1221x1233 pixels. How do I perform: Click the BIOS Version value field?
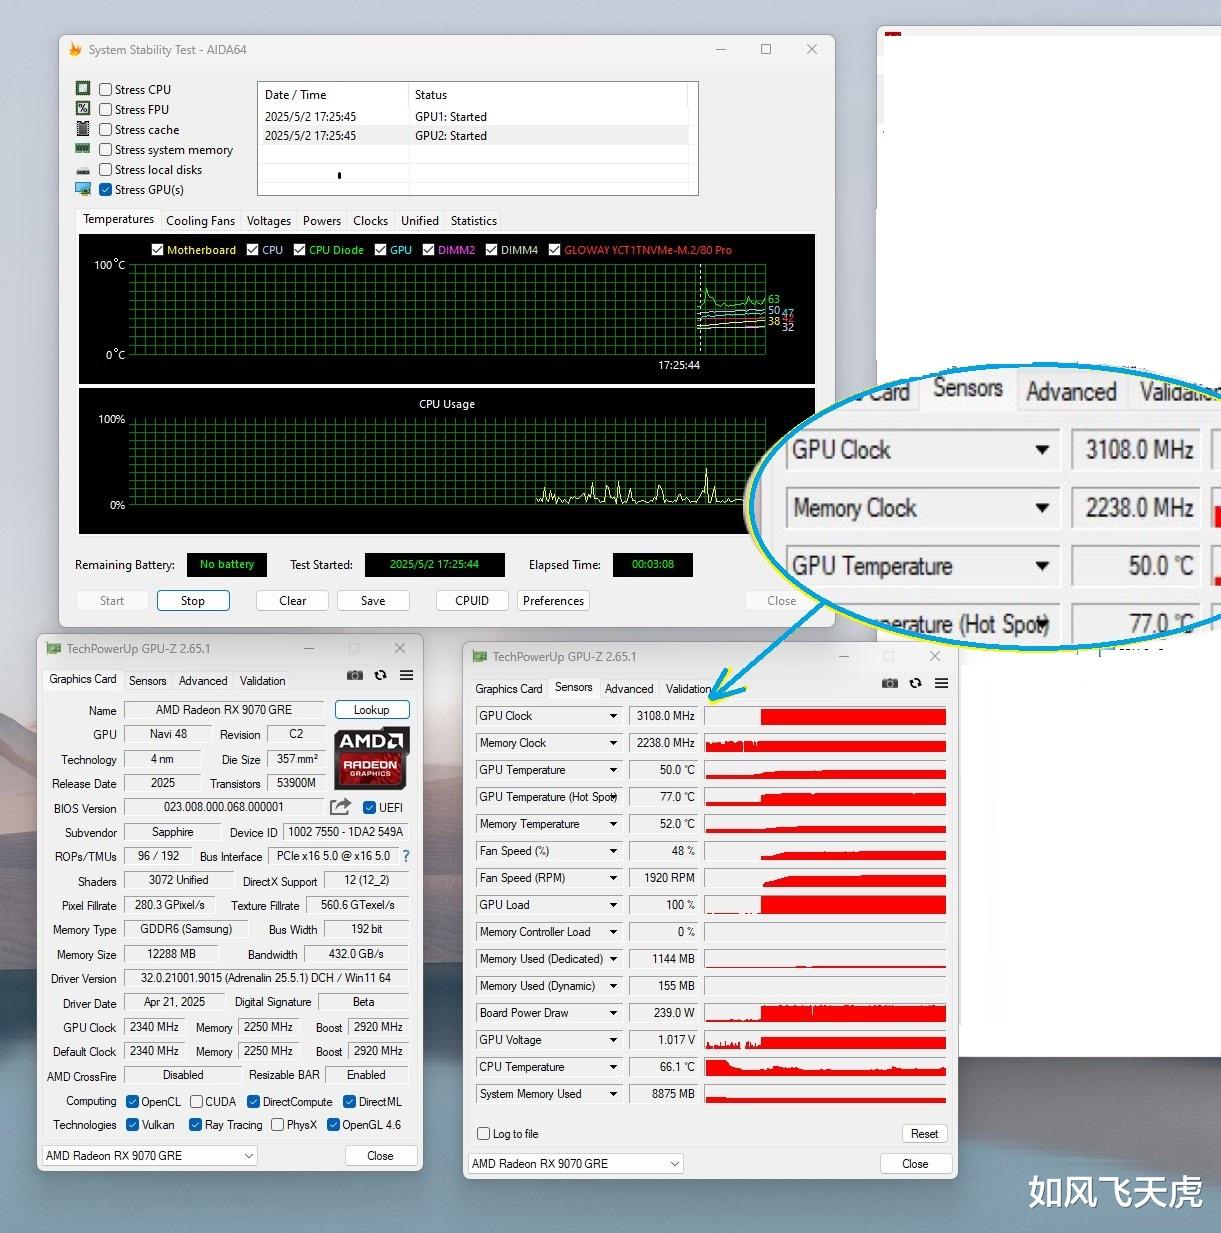224,807
